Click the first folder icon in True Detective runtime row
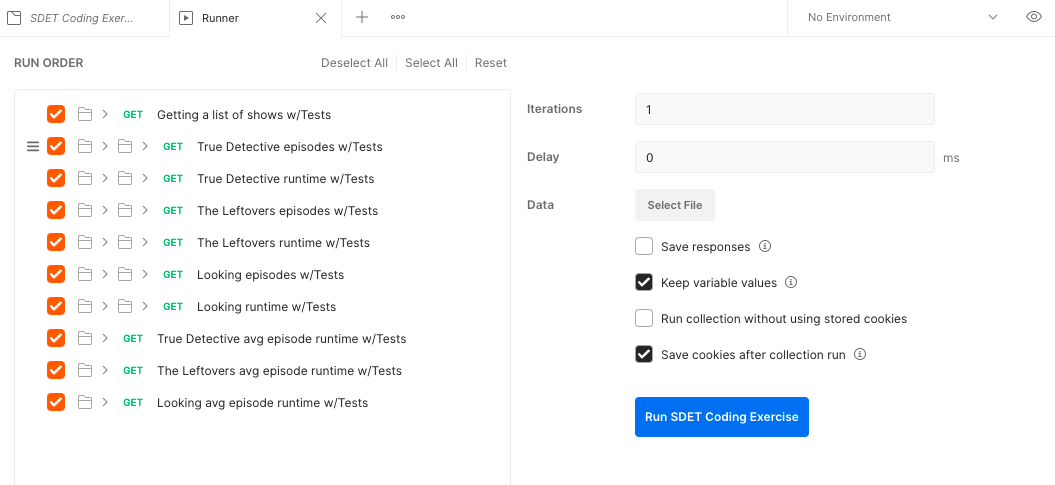The height and width of the screenshot is (485, 1055). tap(84, 178)
